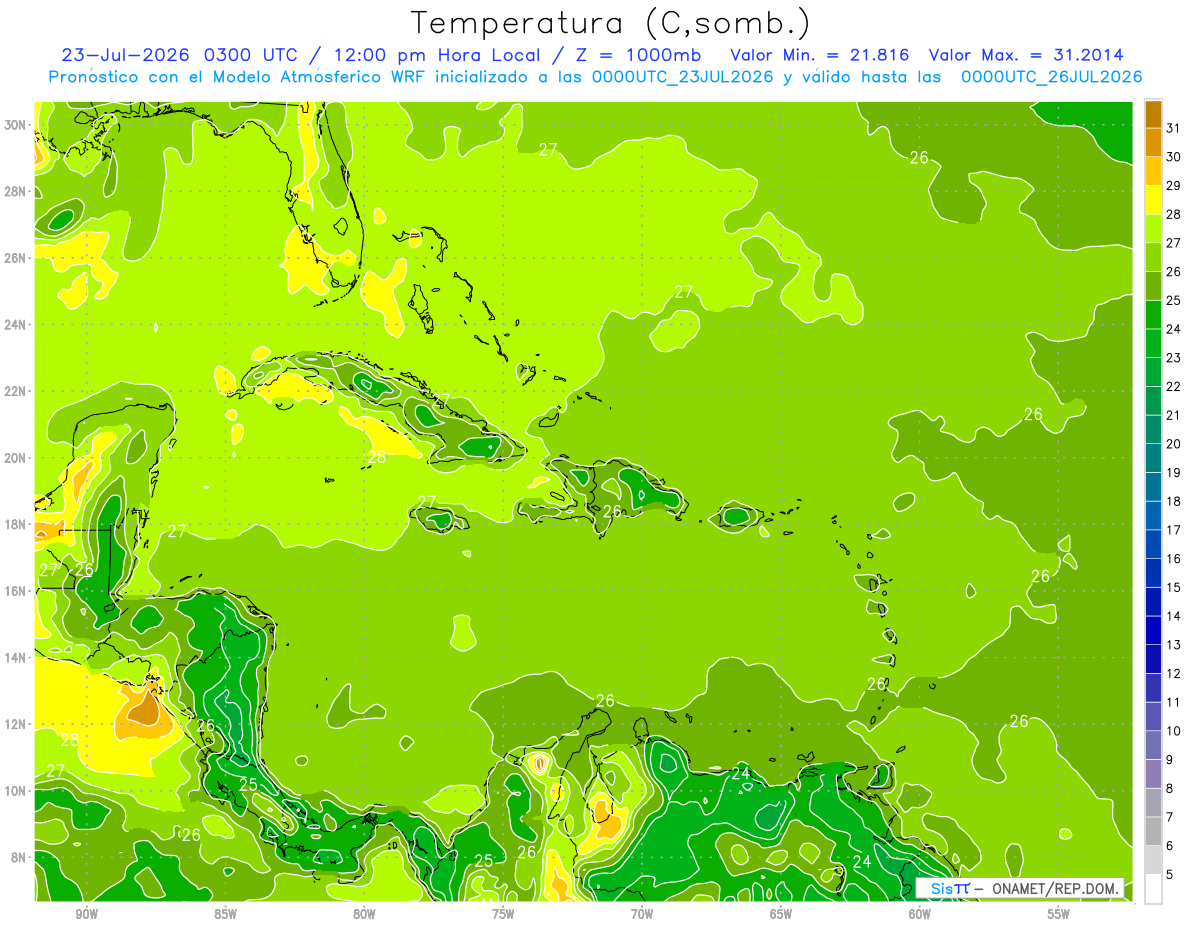Screen dimensions: 1200x927
Task: Click the '14N' latitude axis label
Action: coord(16,658)
